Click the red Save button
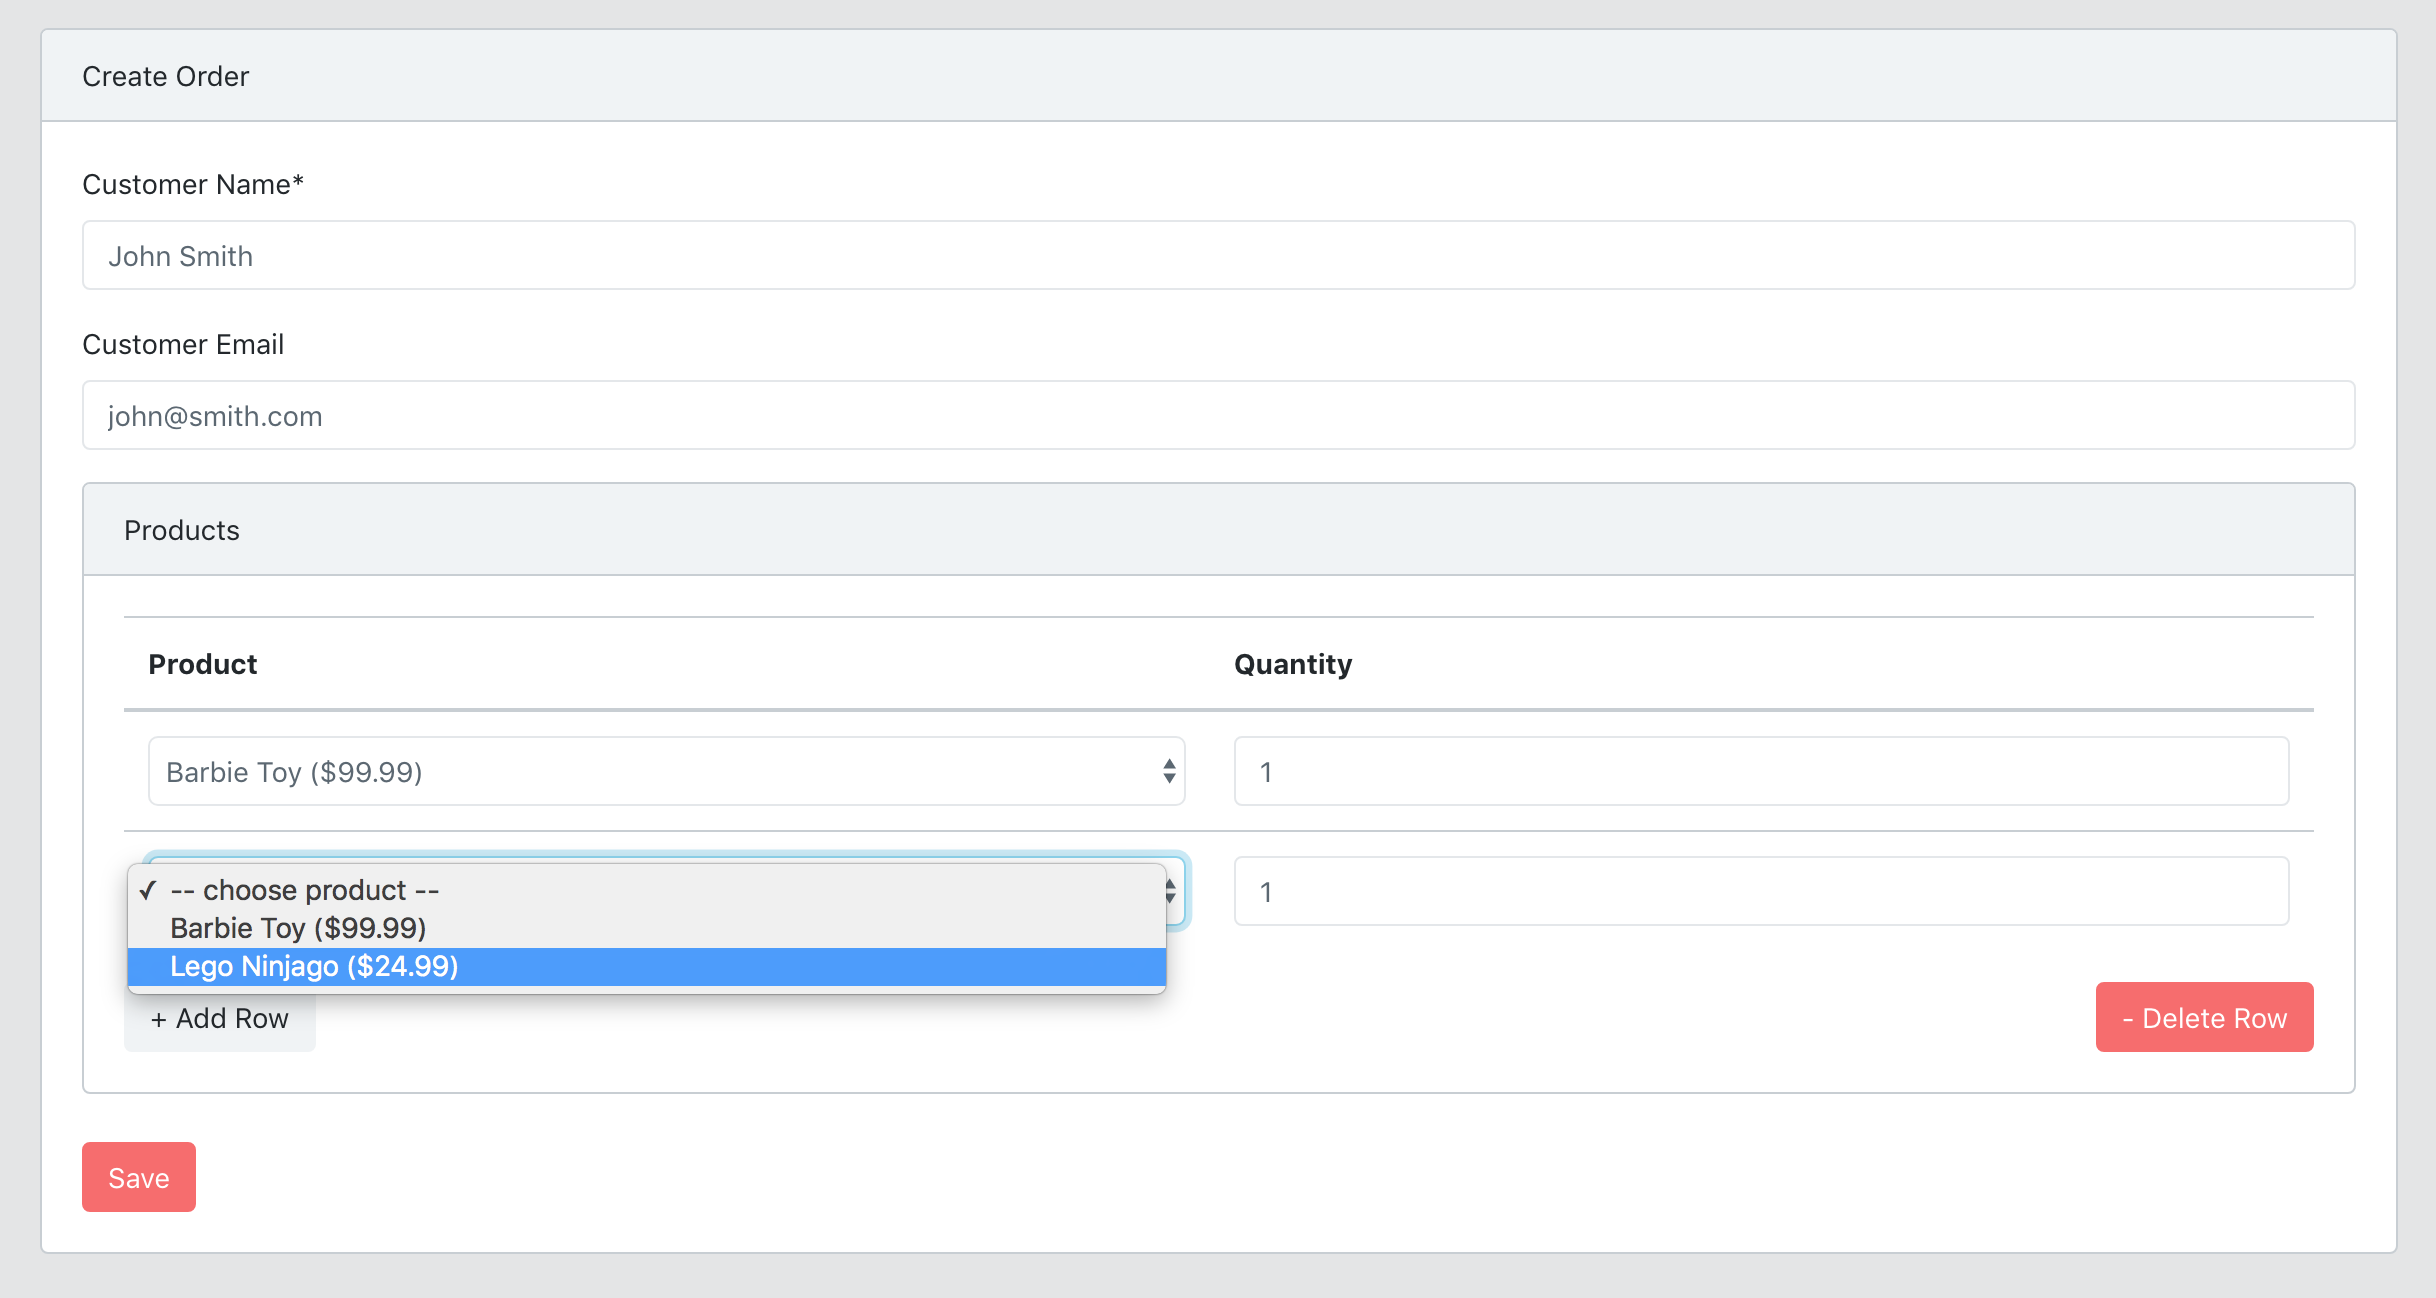Screen dimensions: 2436x1298 coord(138,1177)
